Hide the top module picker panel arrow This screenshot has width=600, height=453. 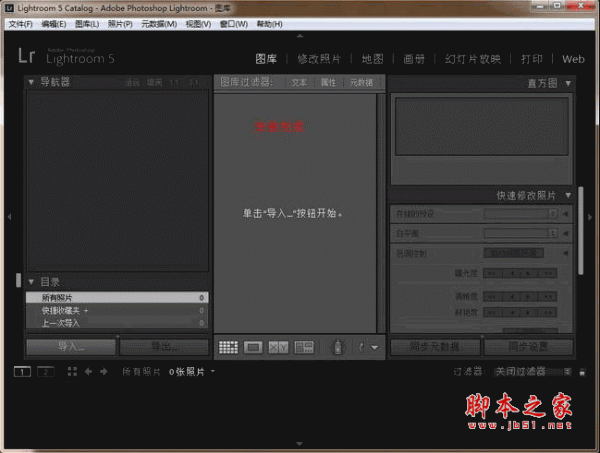(300, 36)
